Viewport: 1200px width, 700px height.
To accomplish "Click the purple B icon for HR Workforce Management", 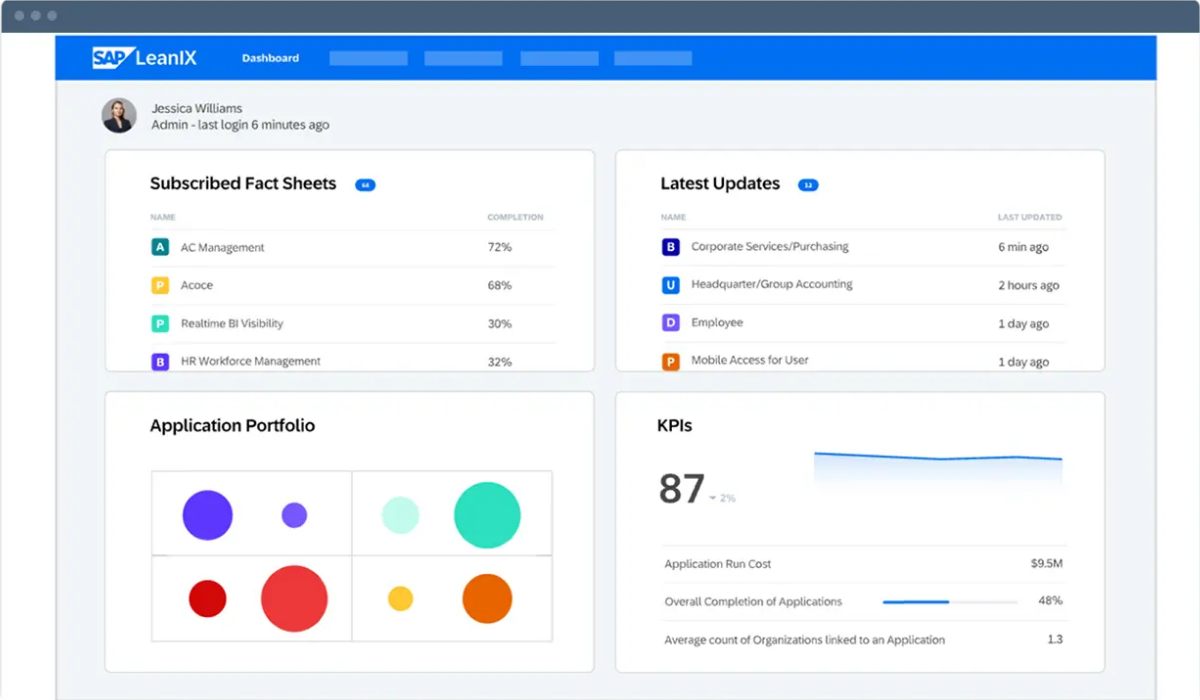I will (160, 361).
